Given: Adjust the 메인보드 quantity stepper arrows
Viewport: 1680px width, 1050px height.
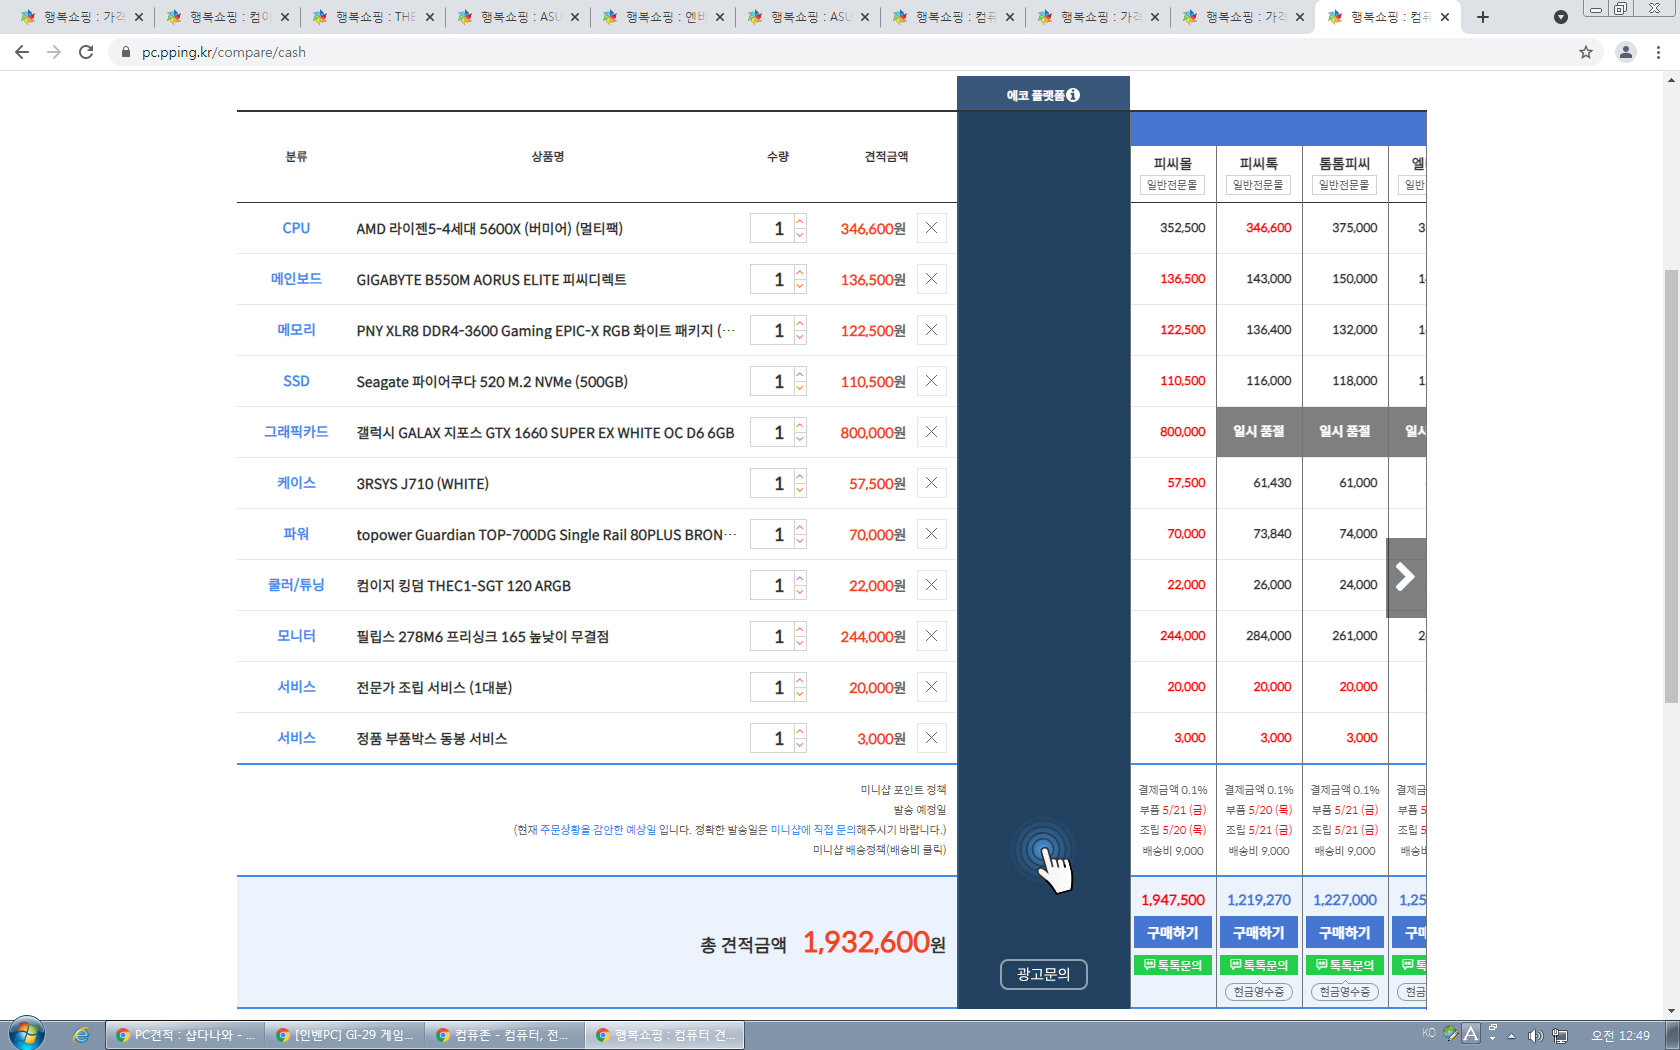Looking at the screenshot, I should [x=800, y=279].
